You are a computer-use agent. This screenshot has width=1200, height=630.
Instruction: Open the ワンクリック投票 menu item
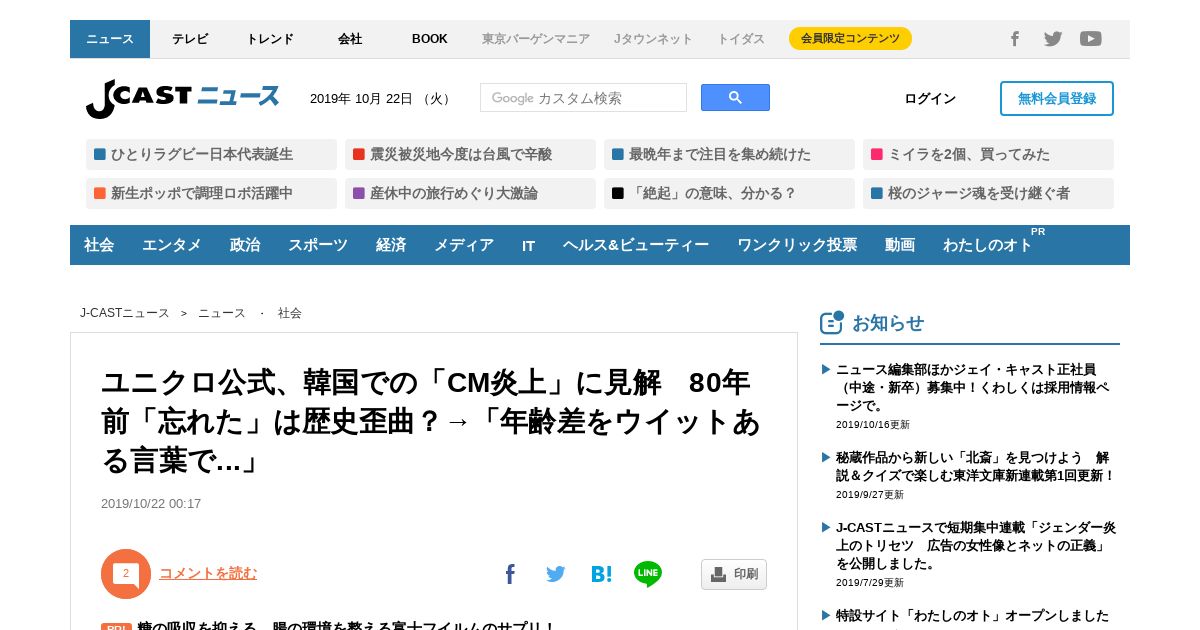coord(797,245)
